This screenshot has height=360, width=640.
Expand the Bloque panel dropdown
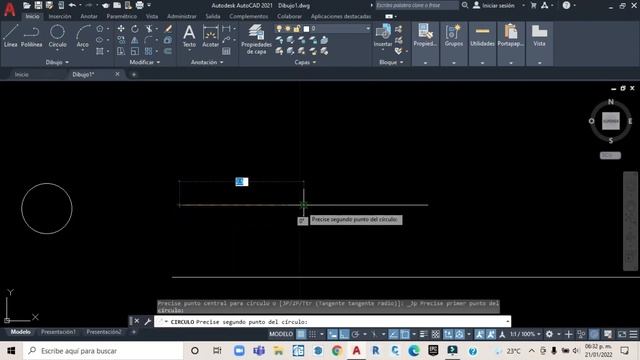(391, 62)
